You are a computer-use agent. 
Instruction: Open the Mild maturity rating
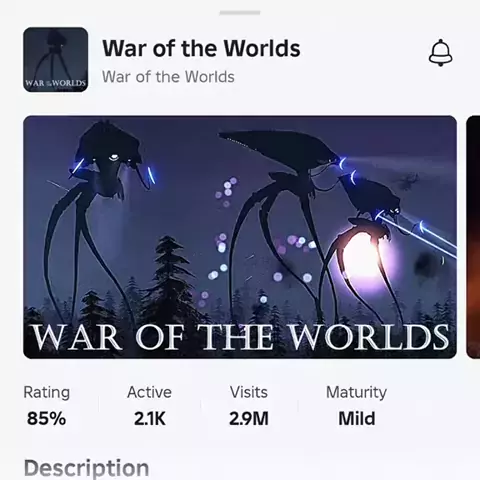[x=357, y=419]
